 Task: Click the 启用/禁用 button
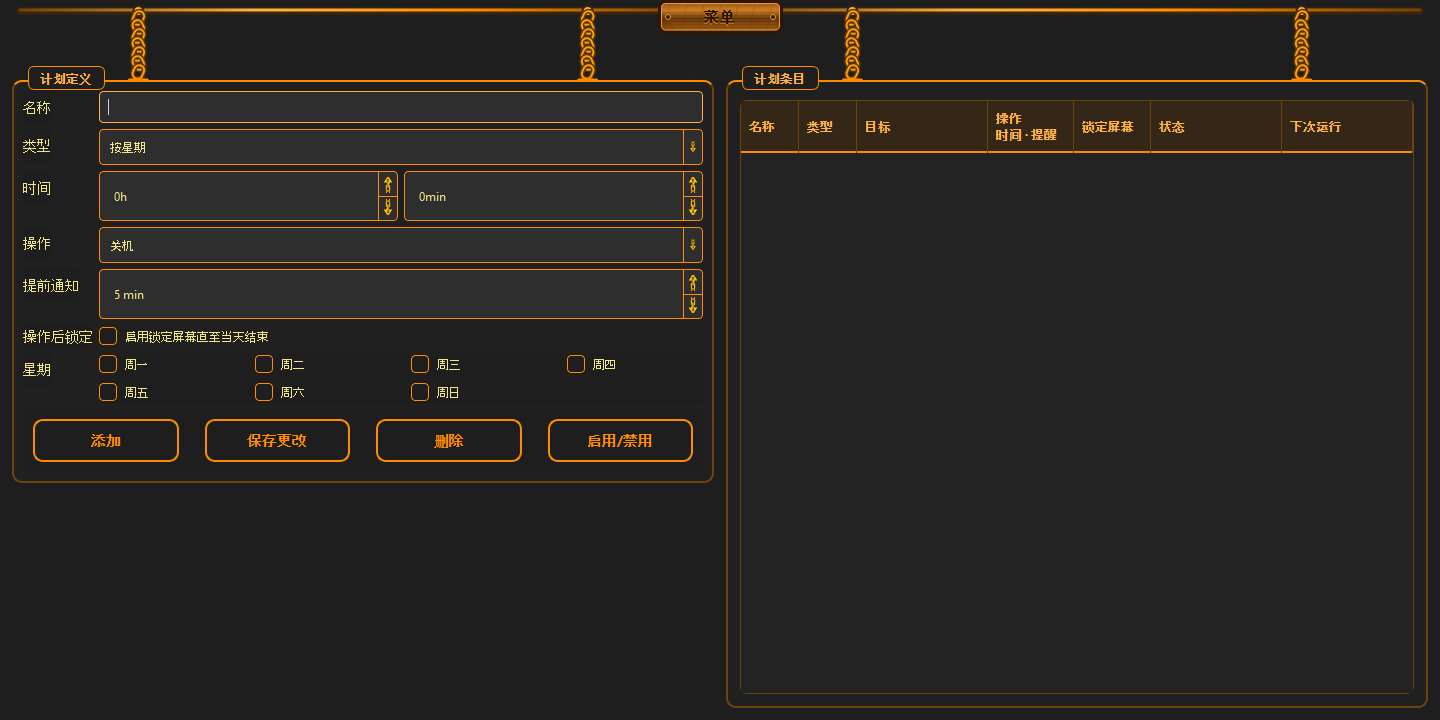620,441
